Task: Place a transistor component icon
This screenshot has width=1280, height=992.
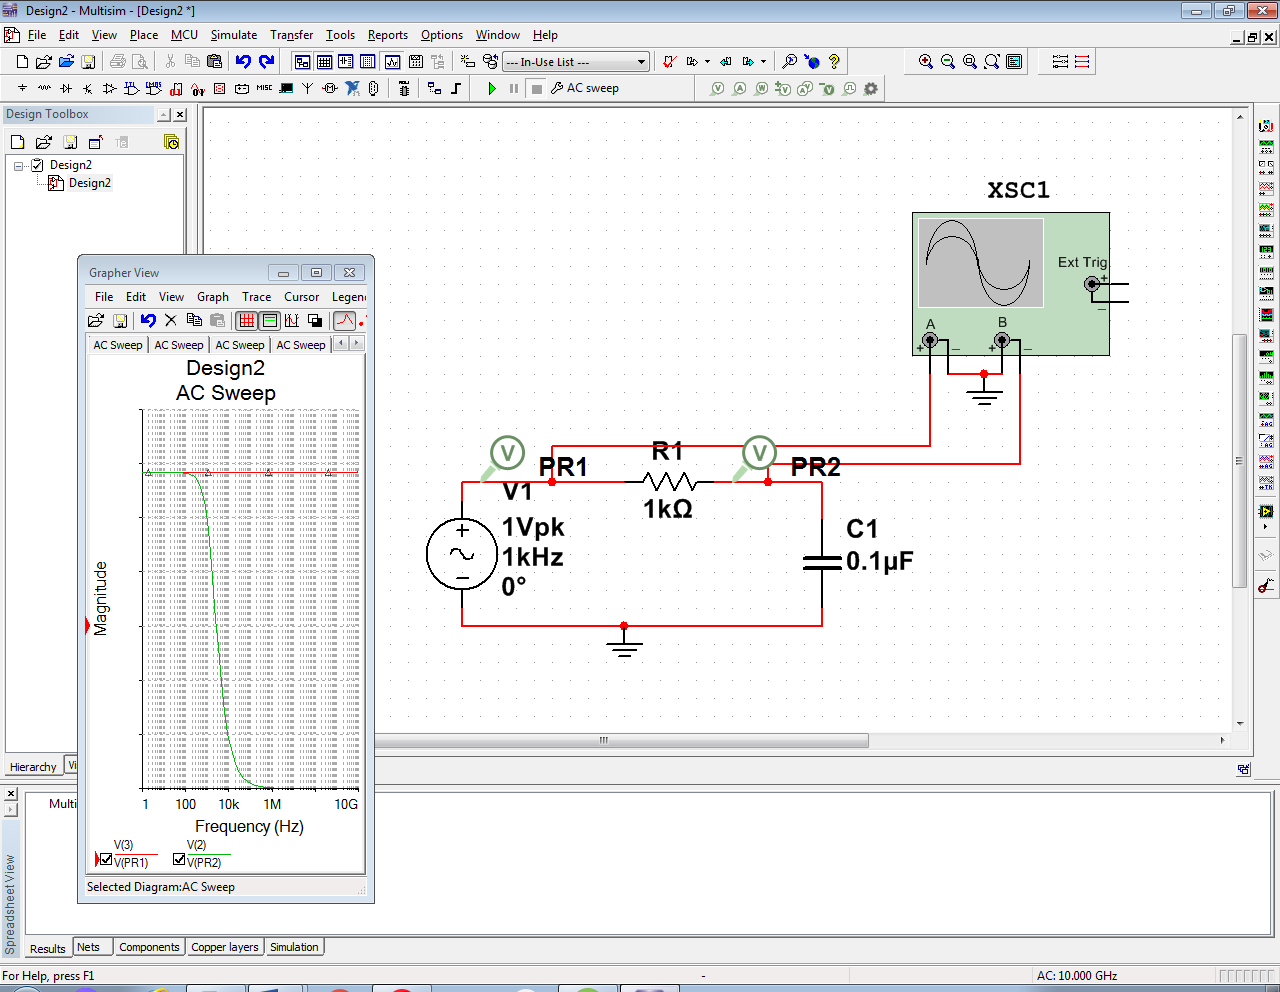Action: click(88, 88)
